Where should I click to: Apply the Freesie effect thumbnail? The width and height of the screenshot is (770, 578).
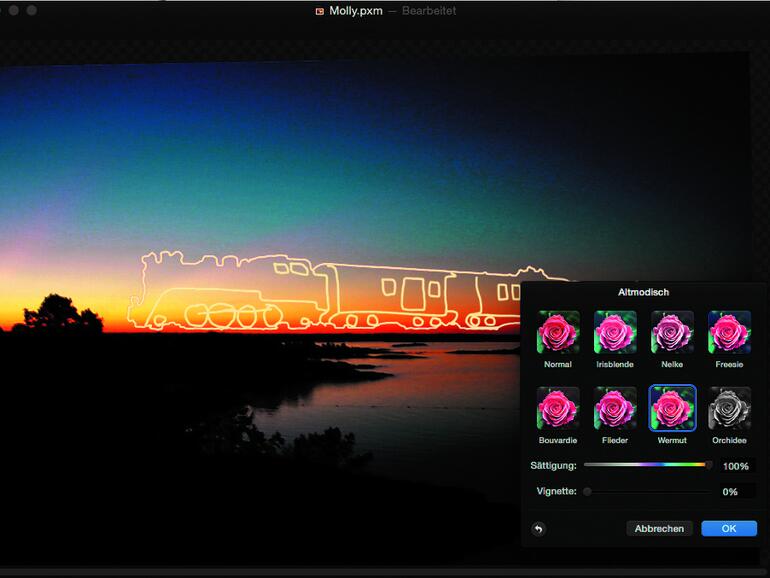coord(729,332)
